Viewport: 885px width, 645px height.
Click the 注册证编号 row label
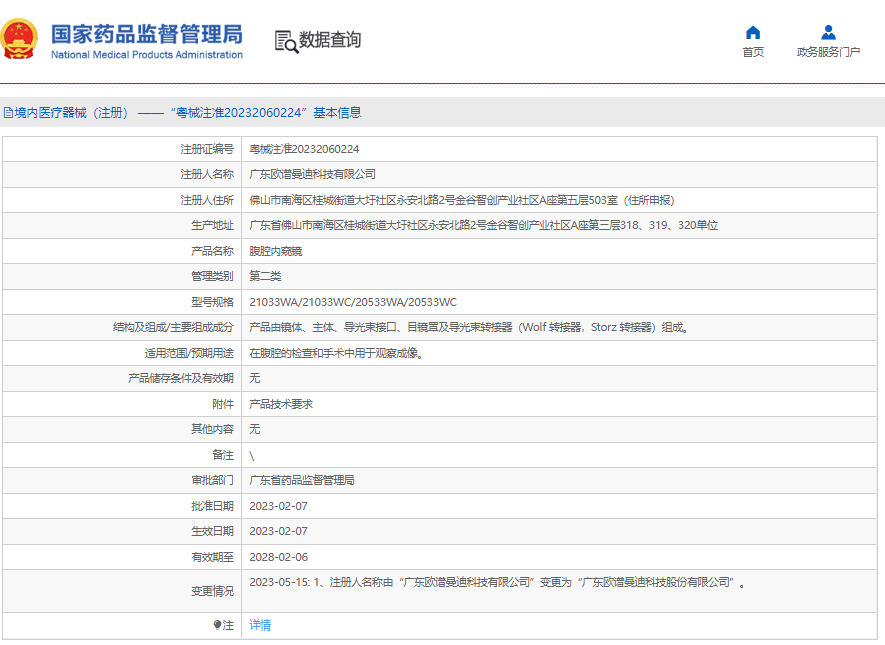click(207, 149)
